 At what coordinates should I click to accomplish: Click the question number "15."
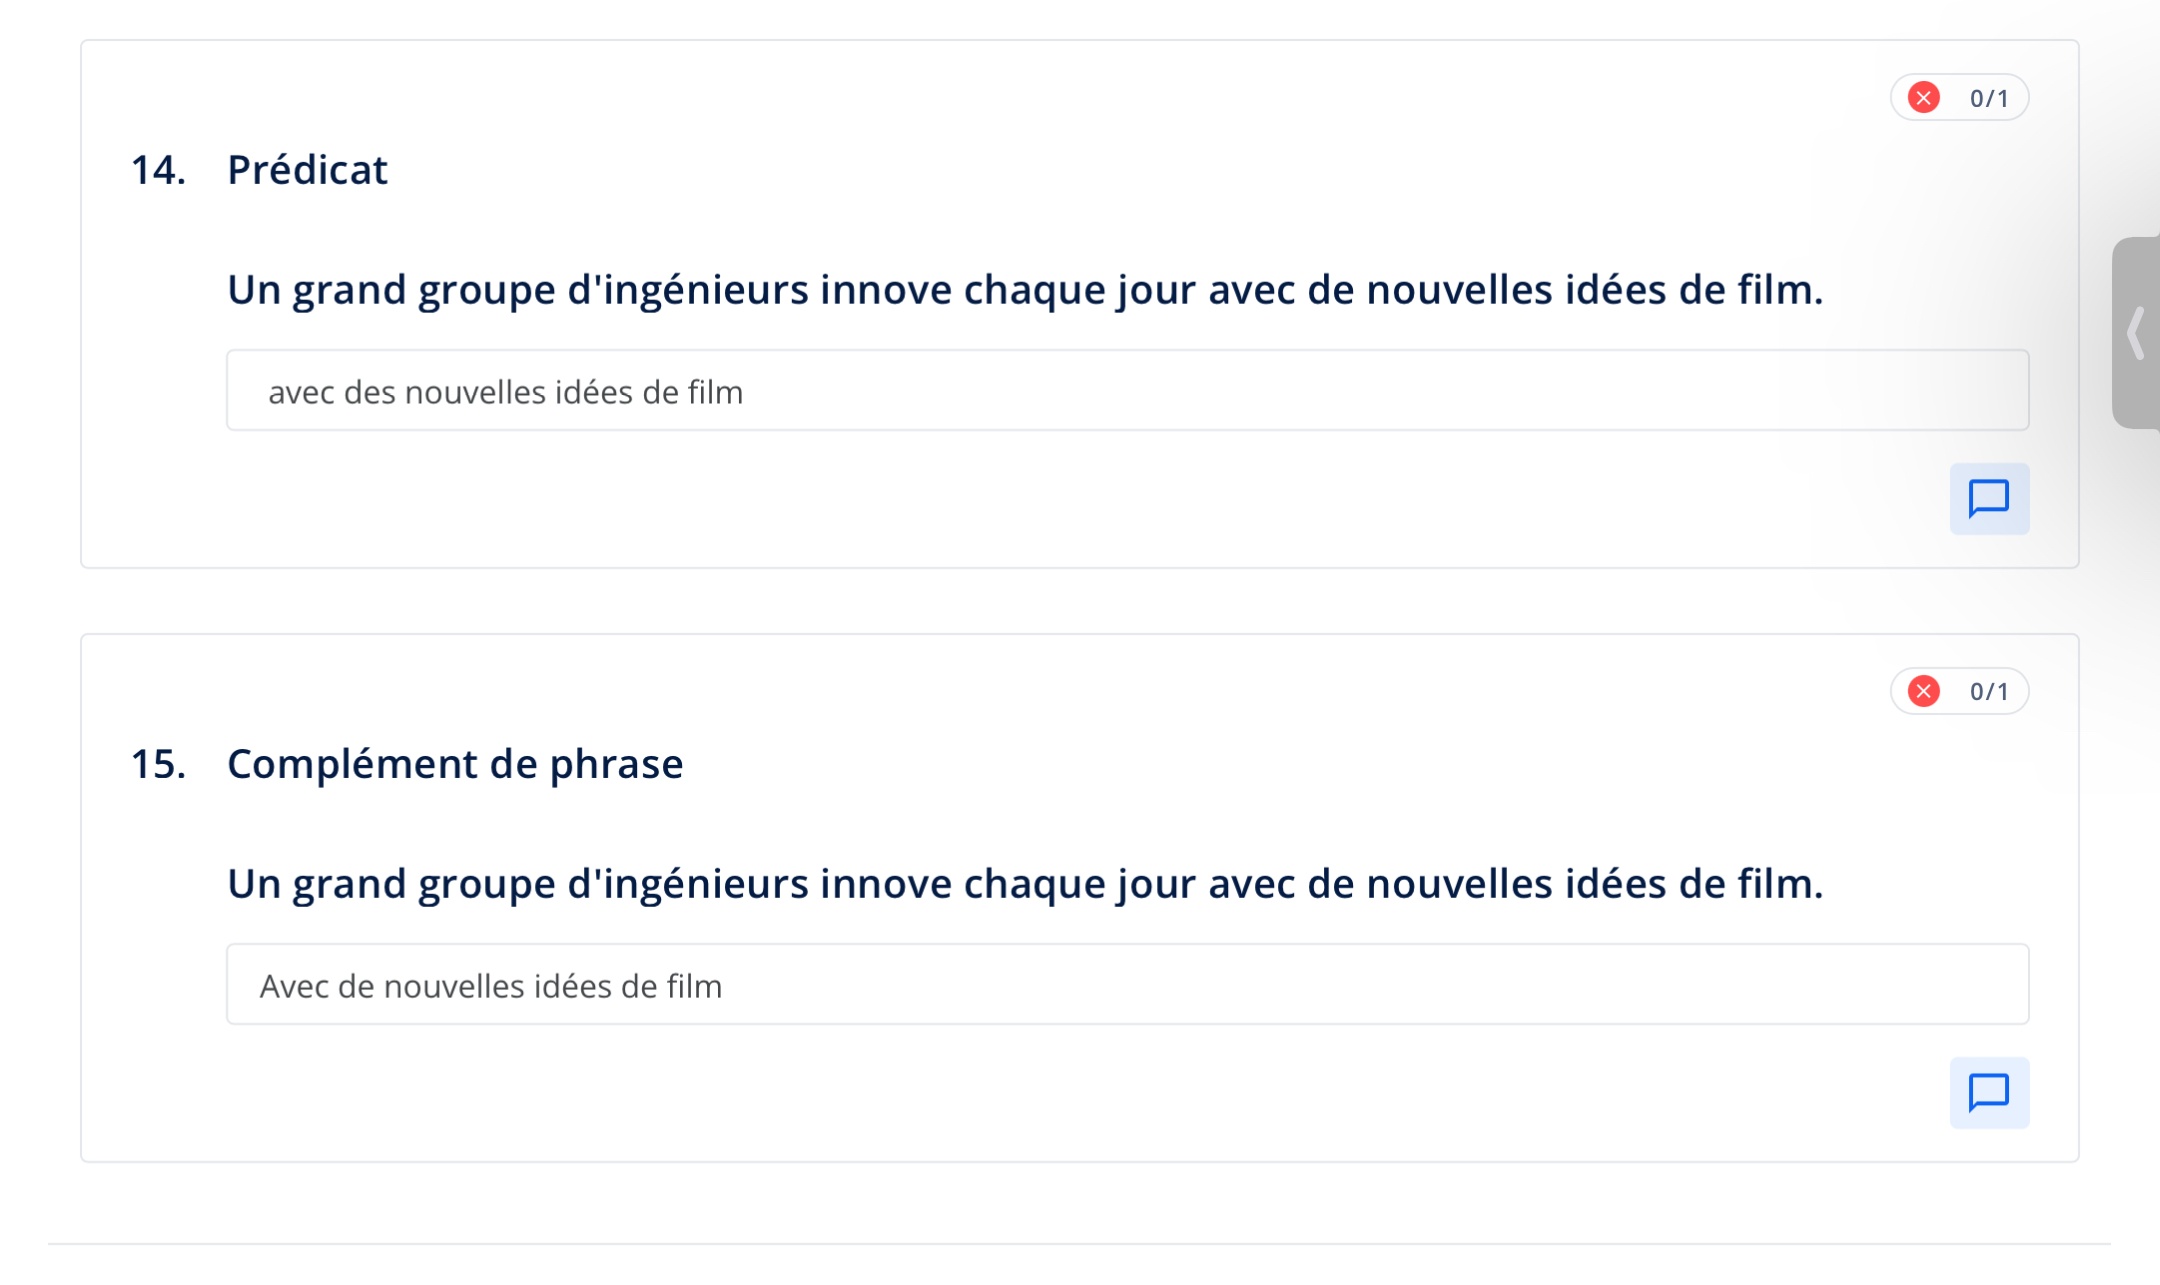(158, 764)
